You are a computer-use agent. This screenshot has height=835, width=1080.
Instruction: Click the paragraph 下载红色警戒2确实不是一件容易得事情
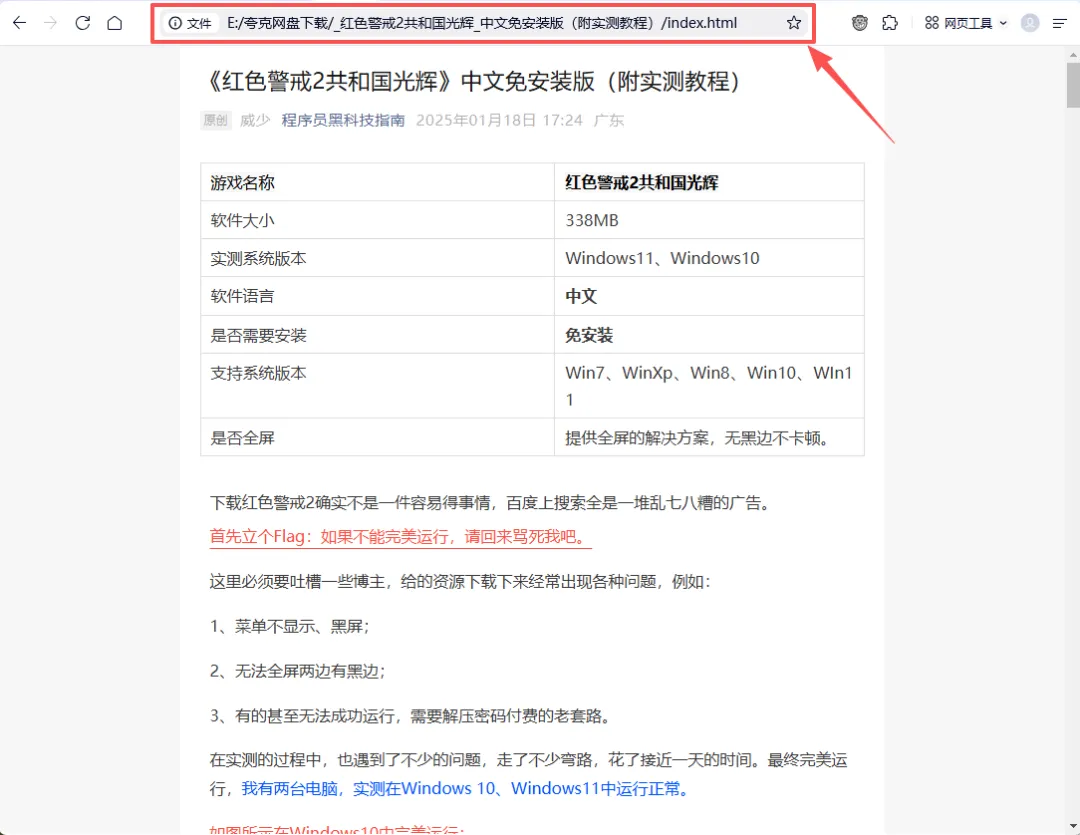[x=490, y=503]
